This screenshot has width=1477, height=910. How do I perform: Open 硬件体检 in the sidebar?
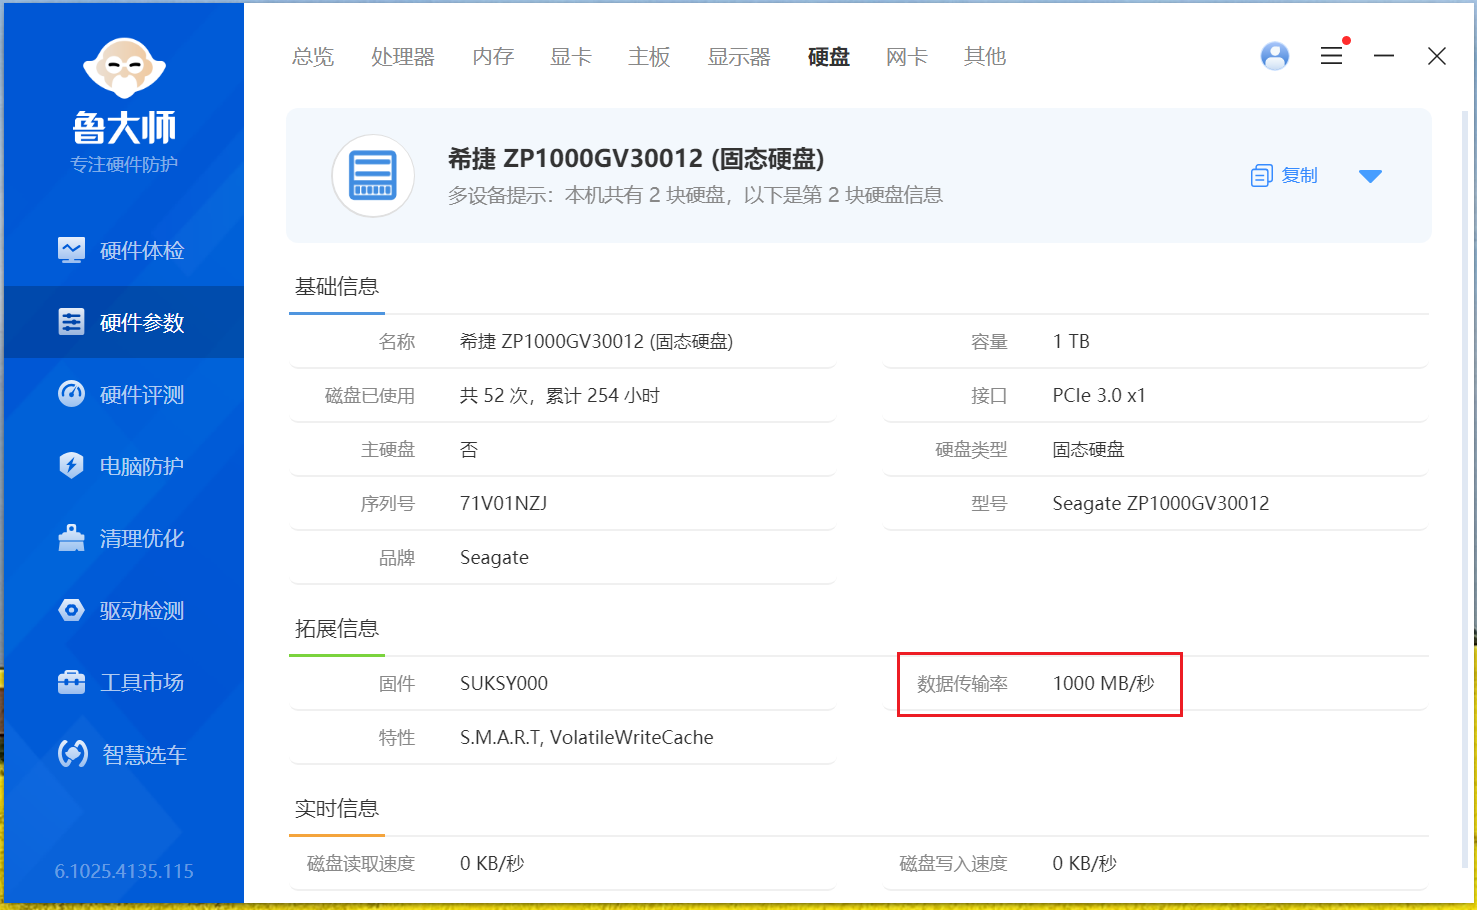(x=124, y=250)
